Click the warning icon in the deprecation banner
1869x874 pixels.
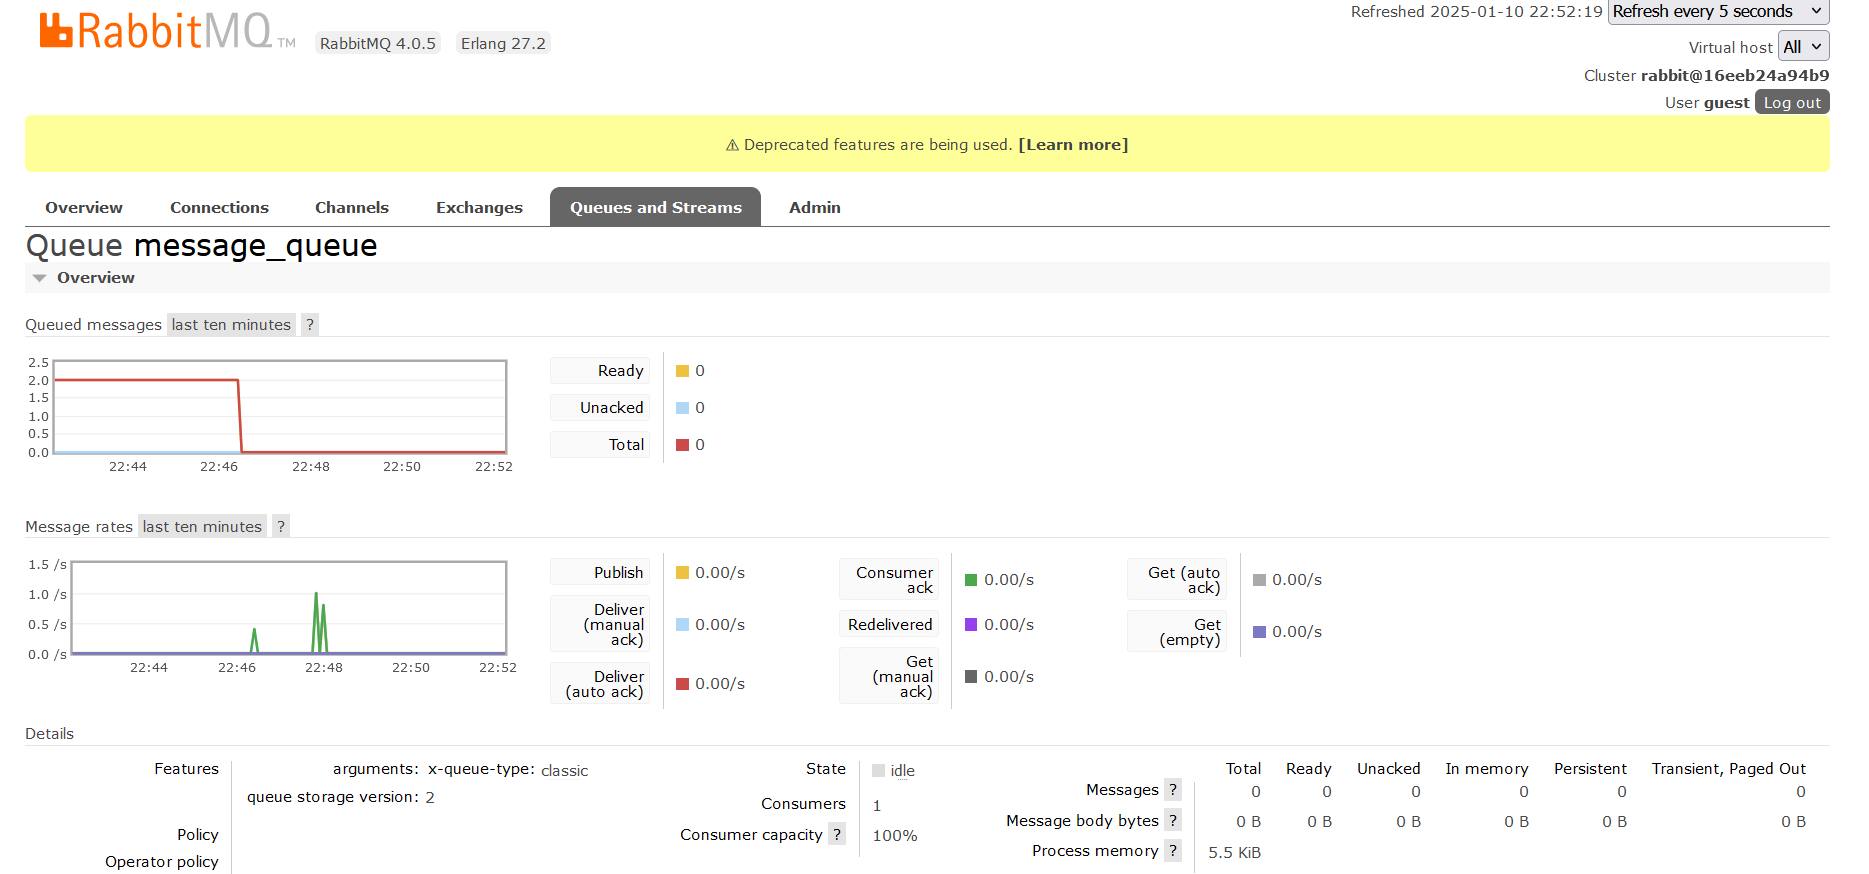pyautogui.click(x=732, y=145)
